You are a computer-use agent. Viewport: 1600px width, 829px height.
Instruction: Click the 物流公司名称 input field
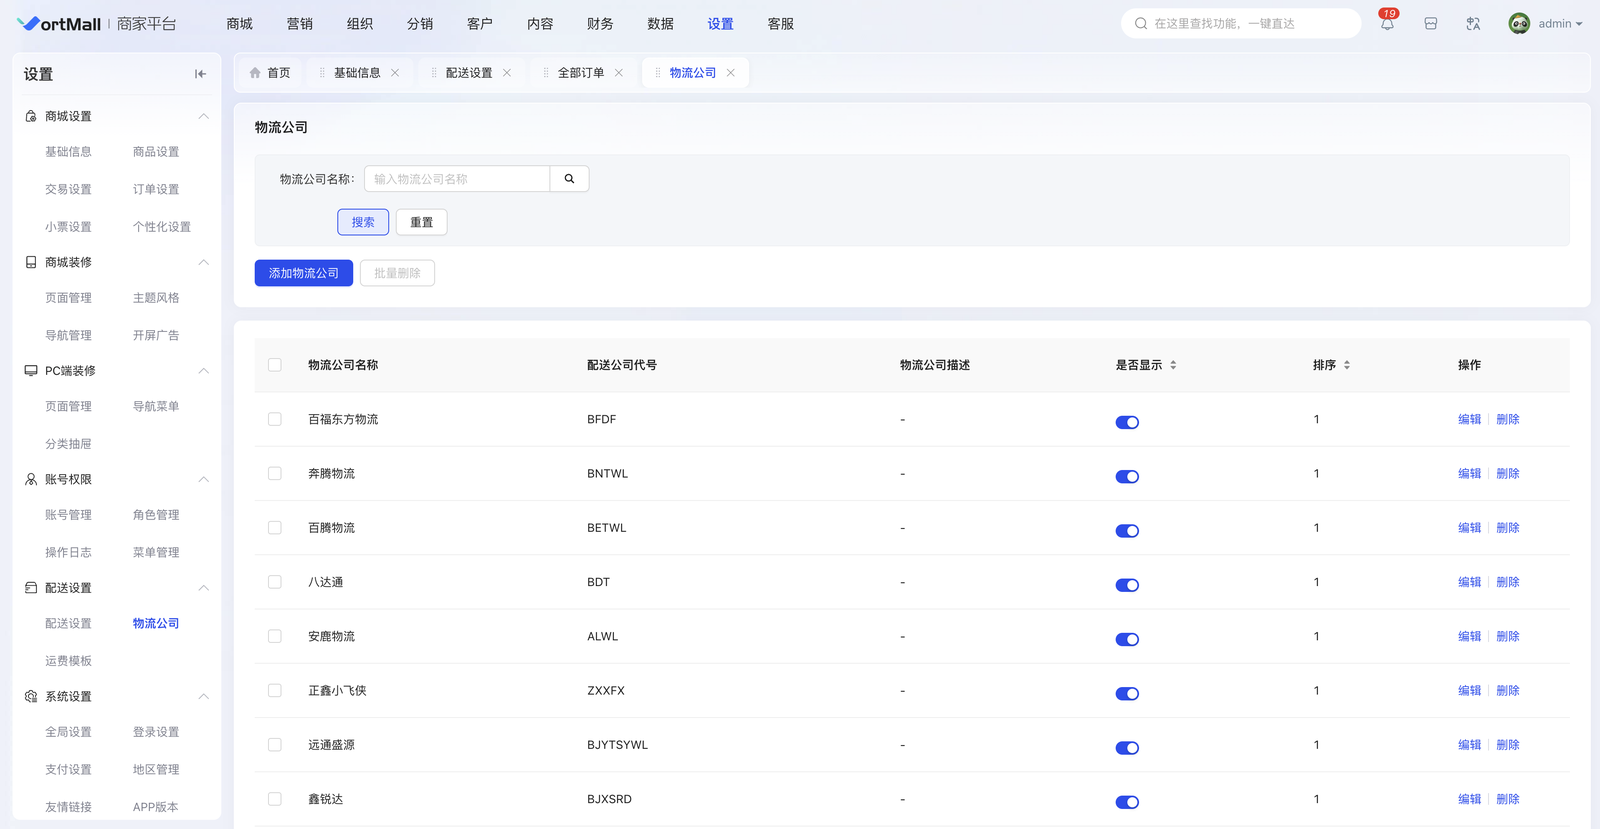tap(457, 179)
